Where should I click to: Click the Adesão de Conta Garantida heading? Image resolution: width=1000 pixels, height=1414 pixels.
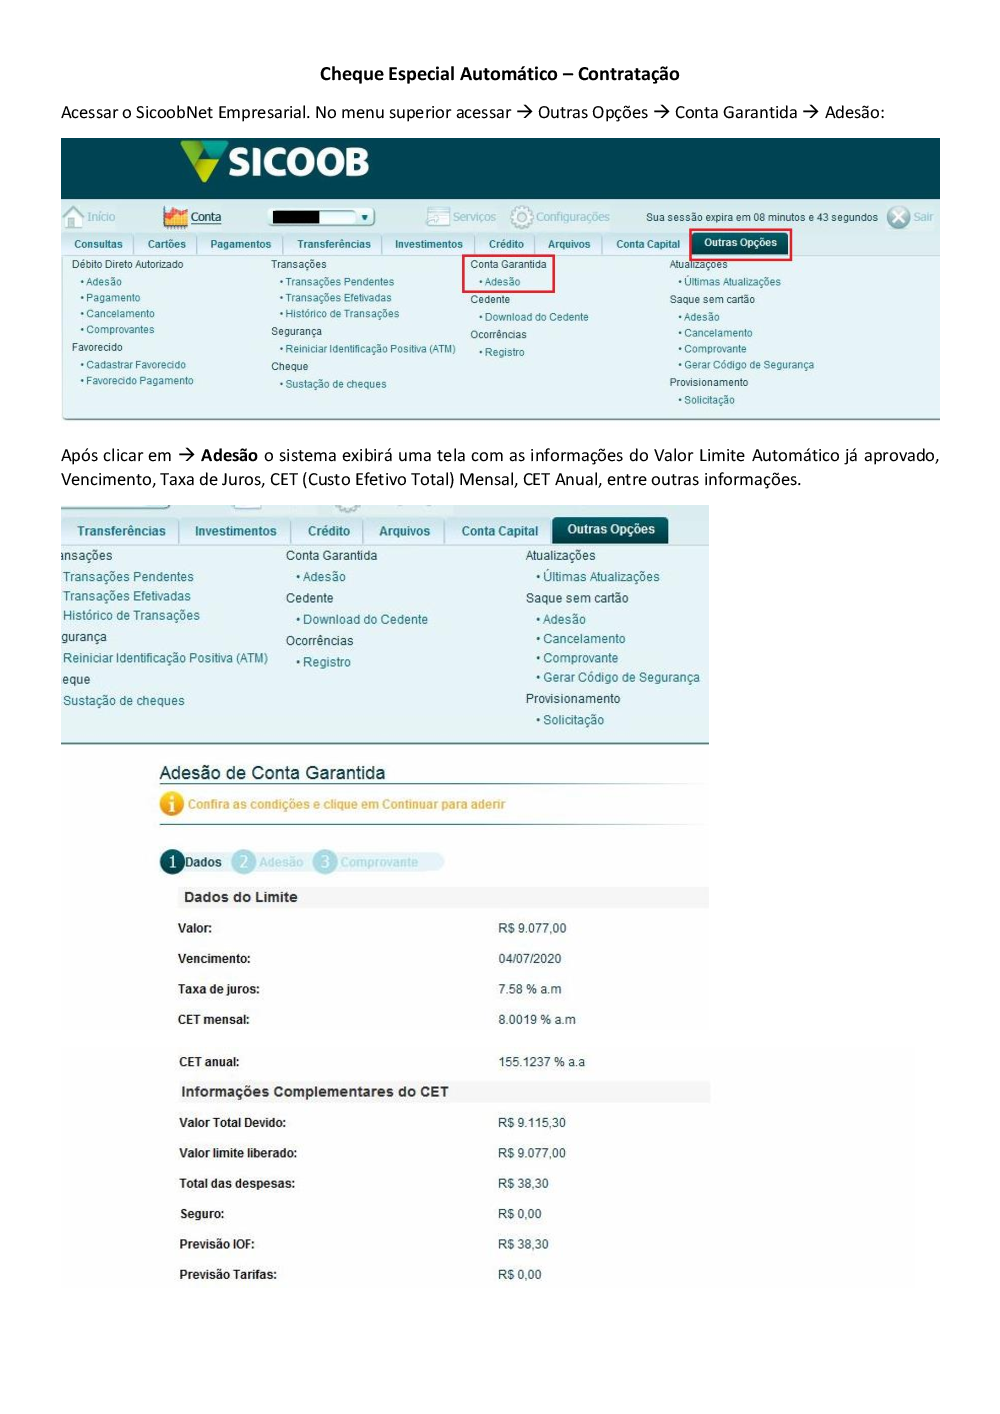click(272, 773)
